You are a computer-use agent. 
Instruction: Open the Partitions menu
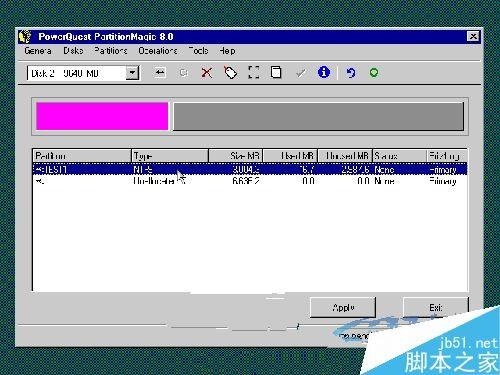pos(111,51)
